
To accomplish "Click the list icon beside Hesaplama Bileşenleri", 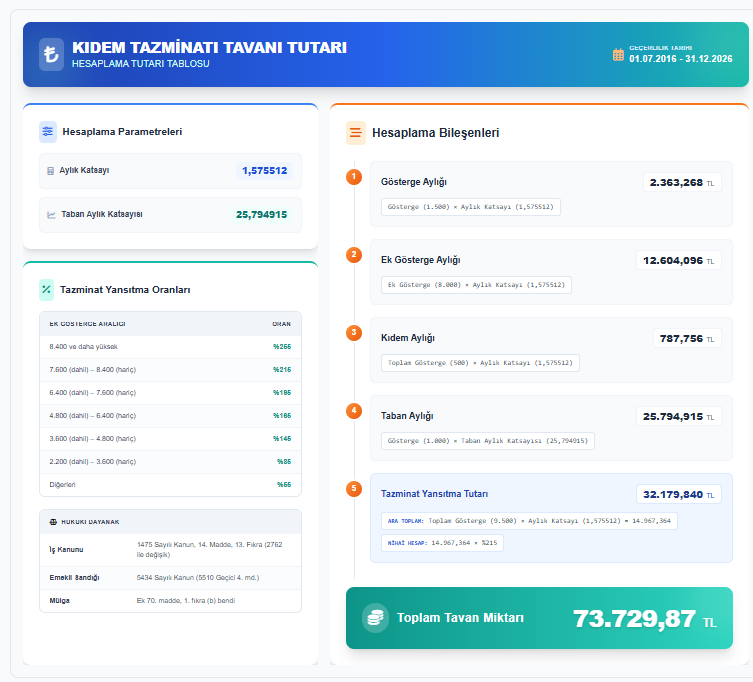I will coord(356,133).
